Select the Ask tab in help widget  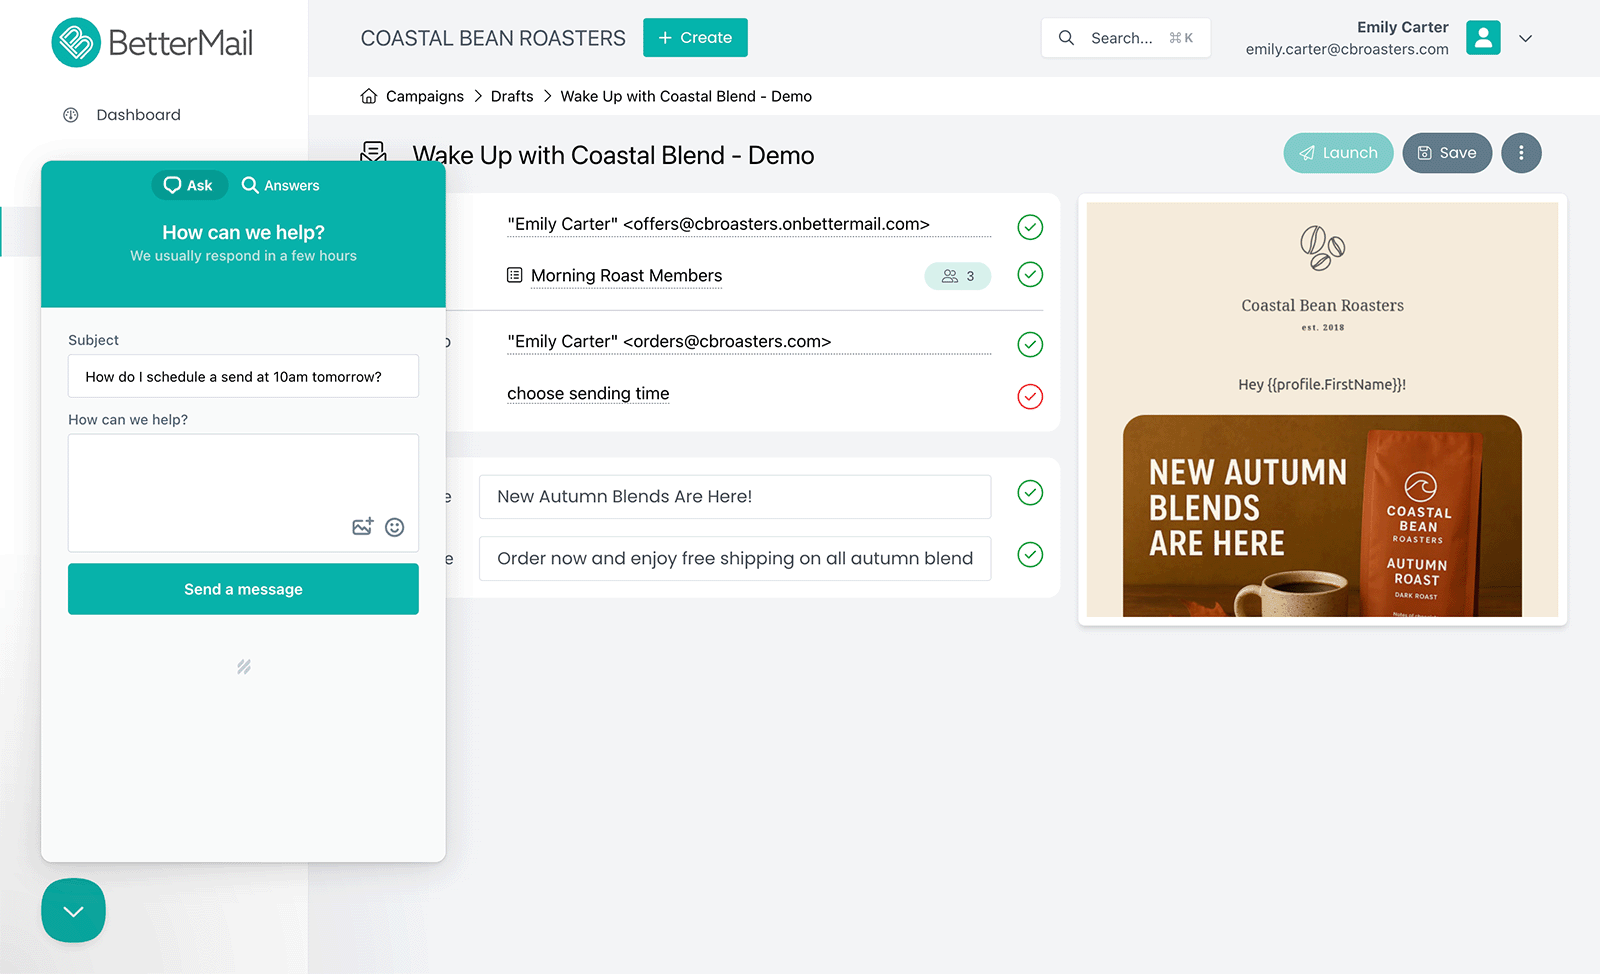[x=189, y=186]
